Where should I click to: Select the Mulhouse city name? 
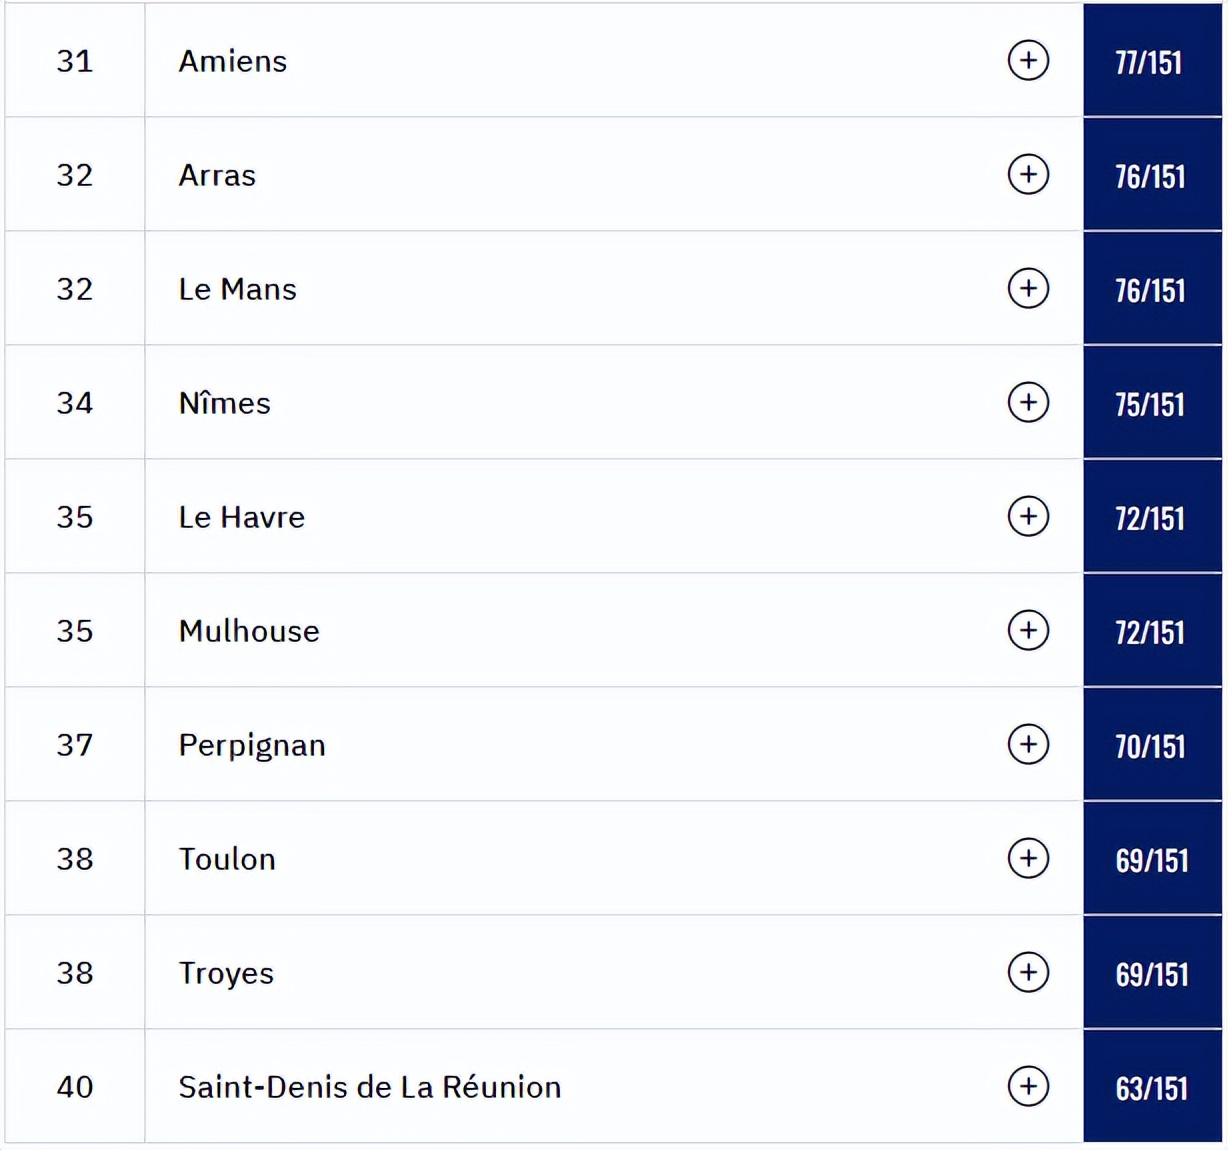pyautogui.click(x=249, y=631)
